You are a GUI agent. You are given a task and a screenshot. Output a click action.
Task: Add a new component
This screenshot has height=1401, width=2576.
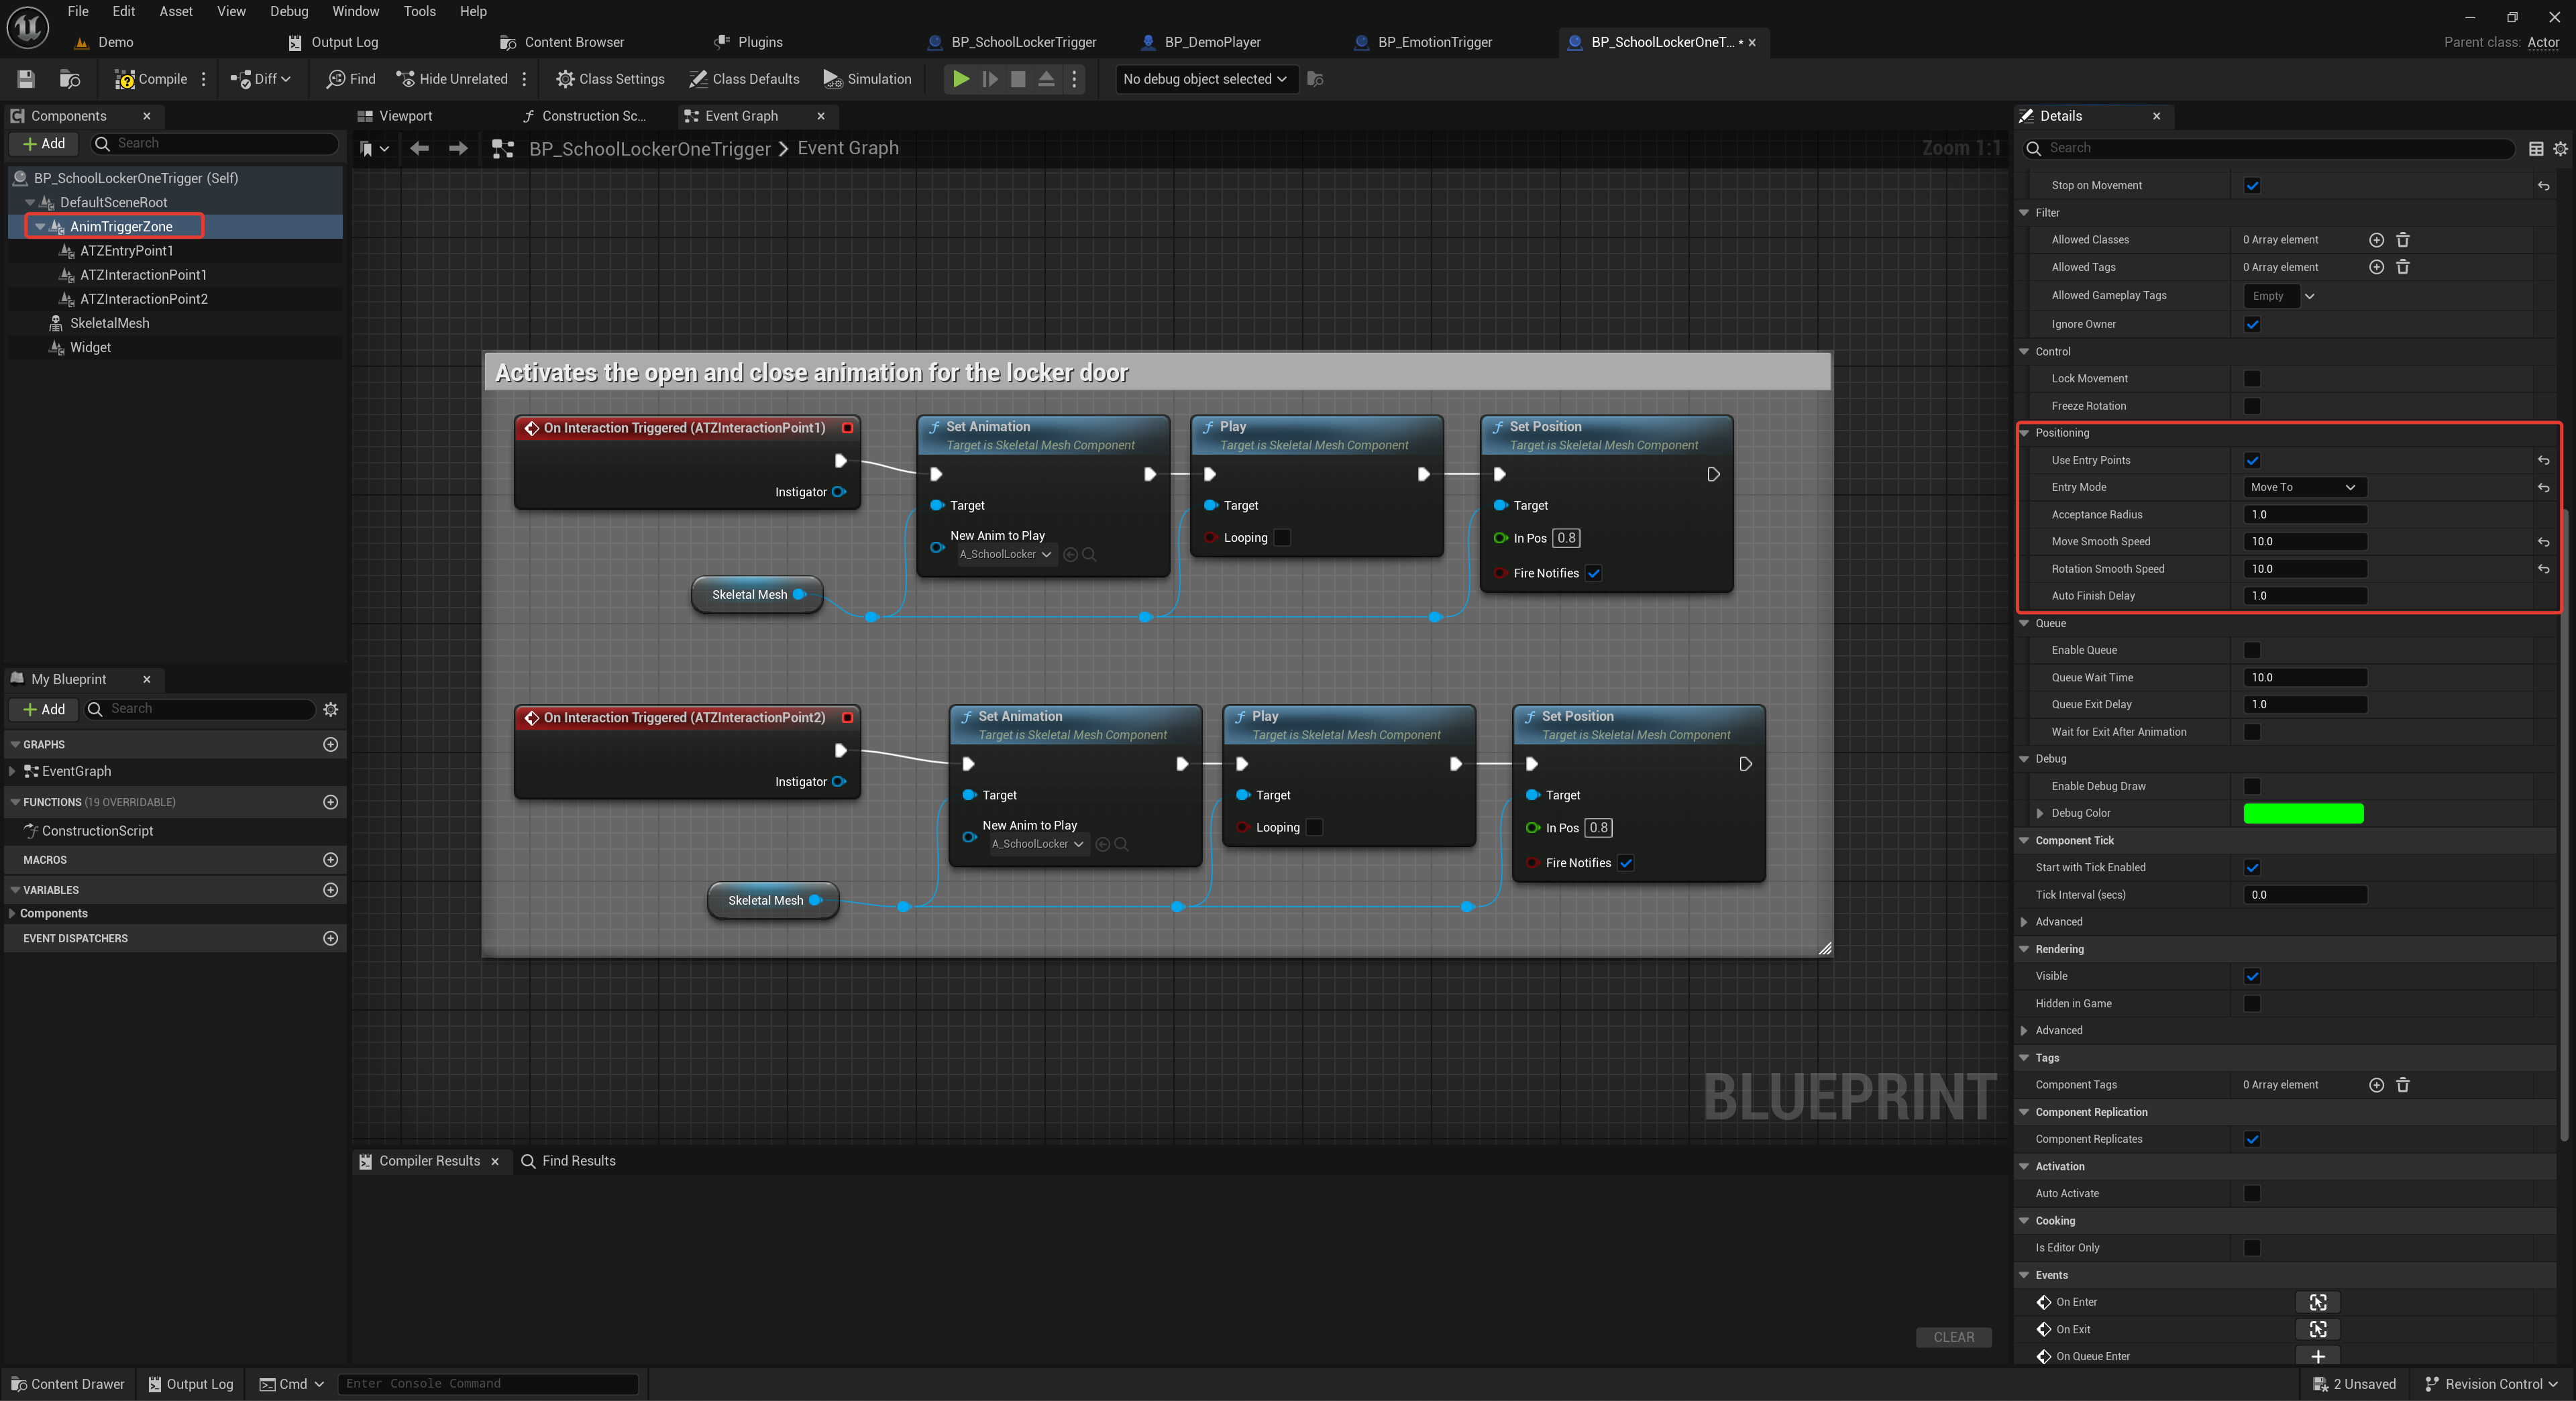coord(44,143)
